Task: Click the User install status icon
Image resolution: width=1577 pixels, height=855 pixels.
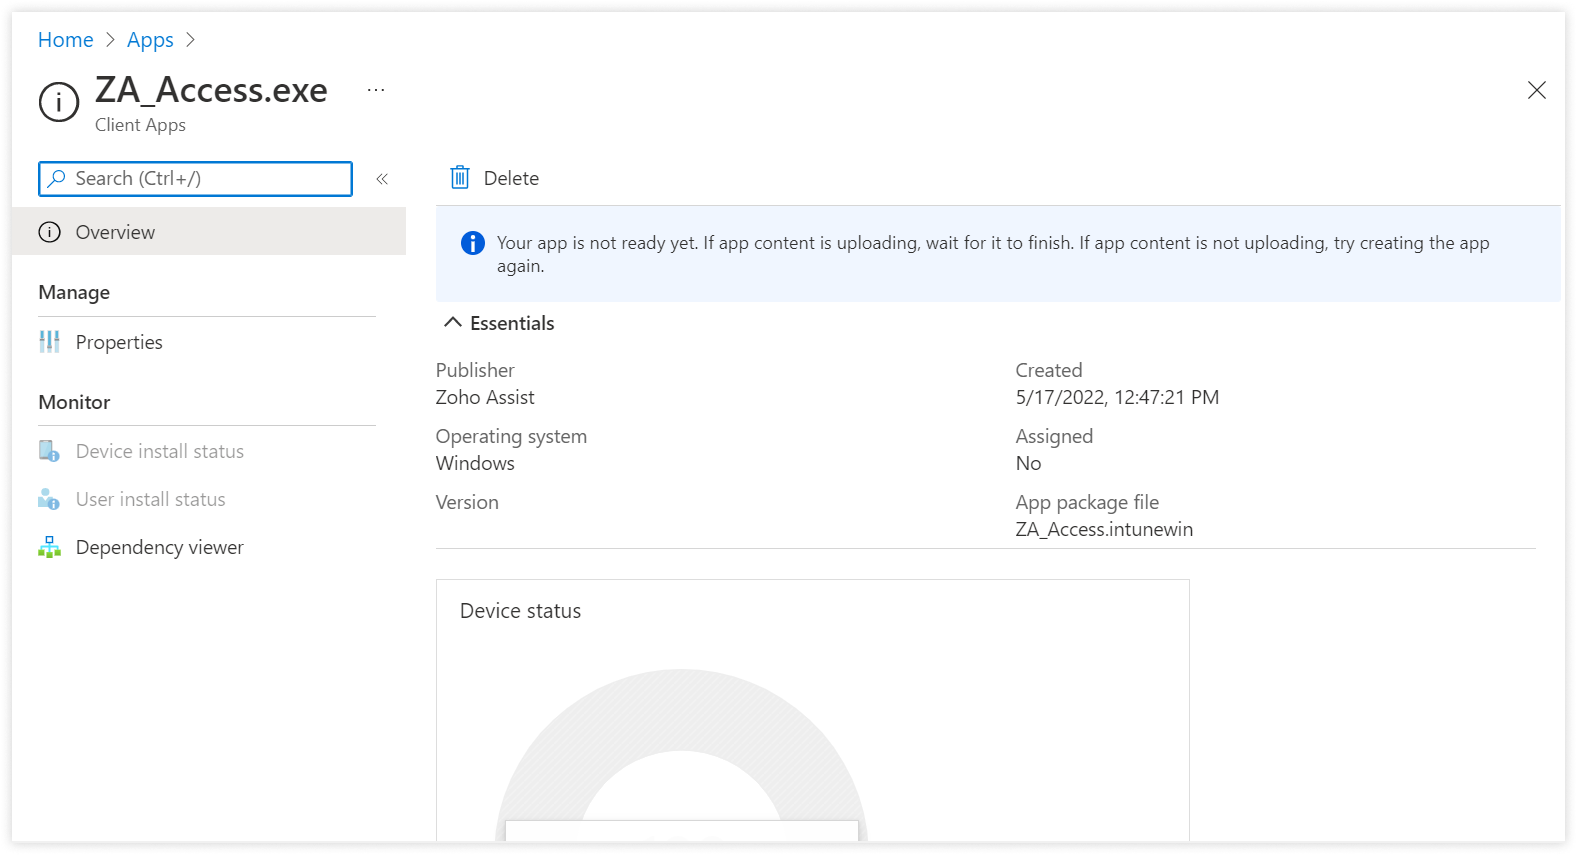Action: 49,499
